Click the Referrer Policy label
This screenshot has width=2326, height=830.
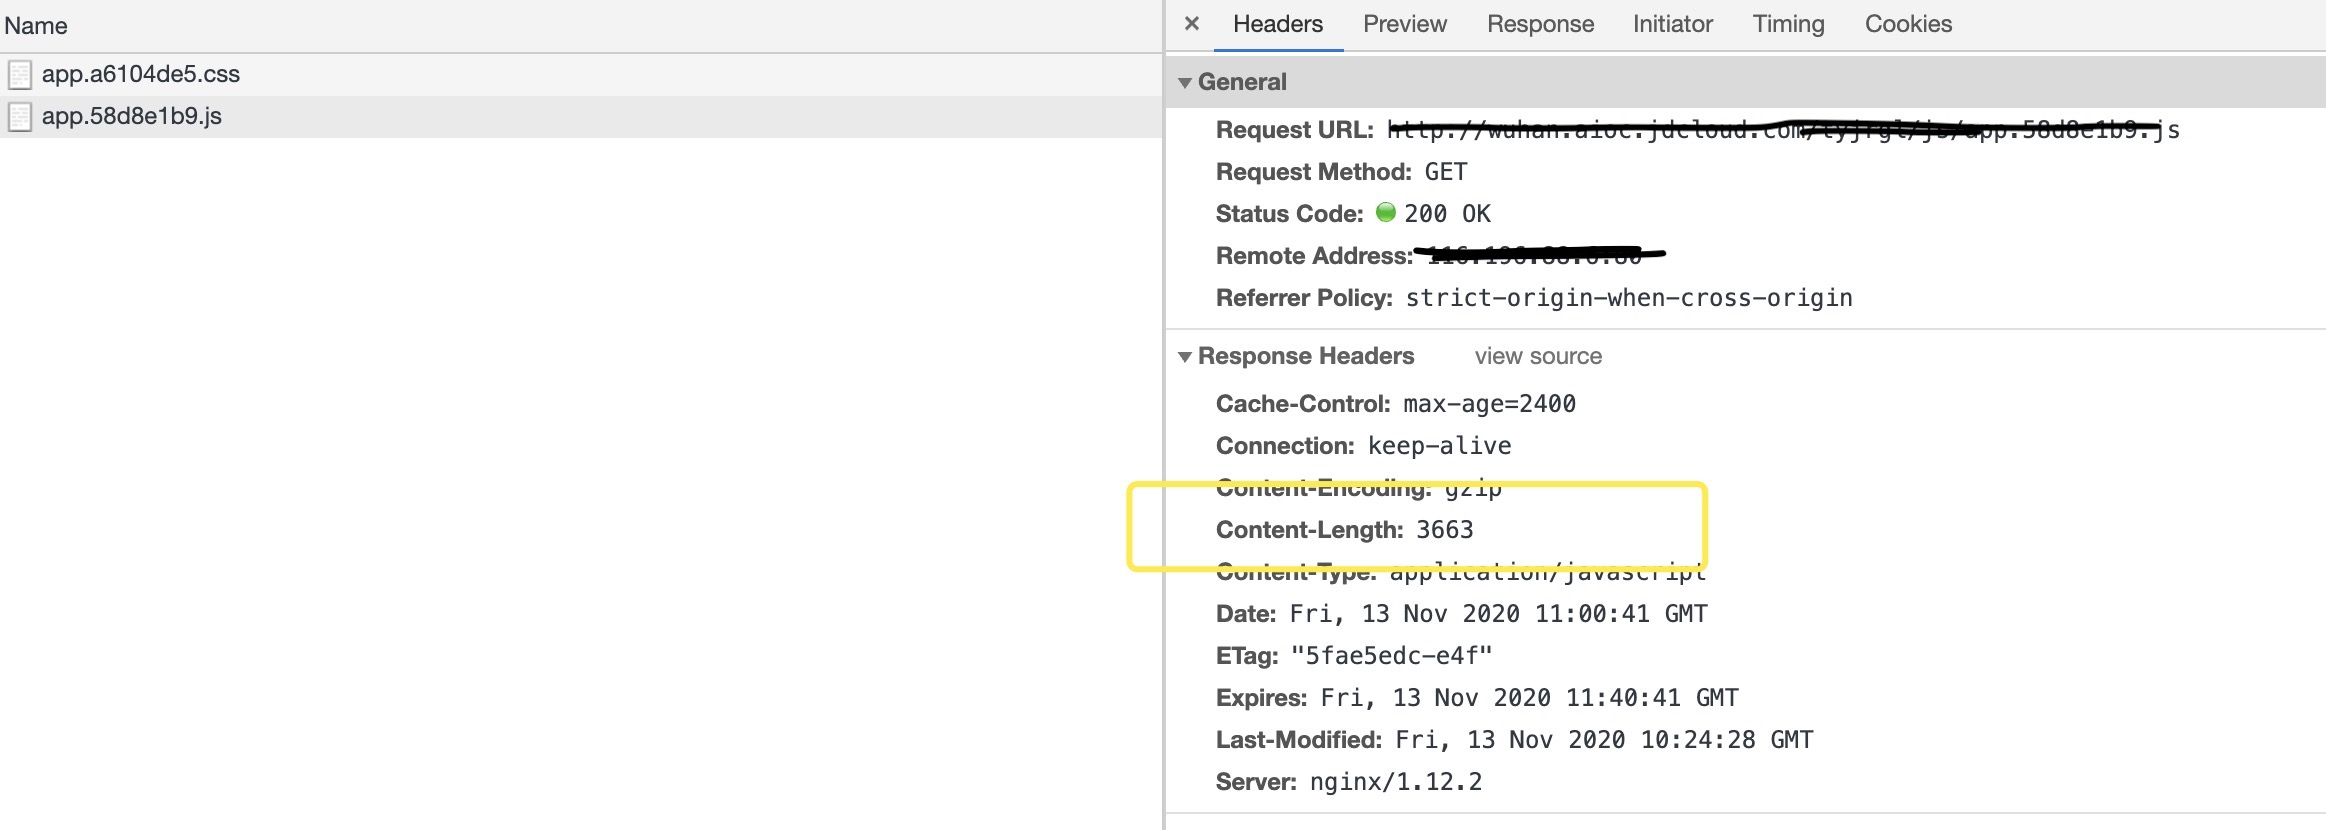pos(1304,298)
